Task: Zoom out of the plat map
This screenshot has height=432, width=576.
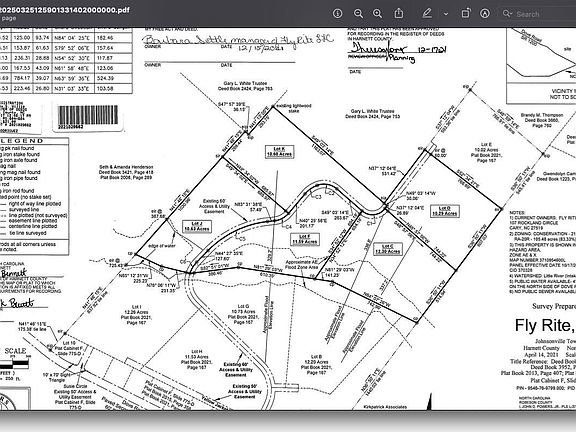Action: point(358,14)
